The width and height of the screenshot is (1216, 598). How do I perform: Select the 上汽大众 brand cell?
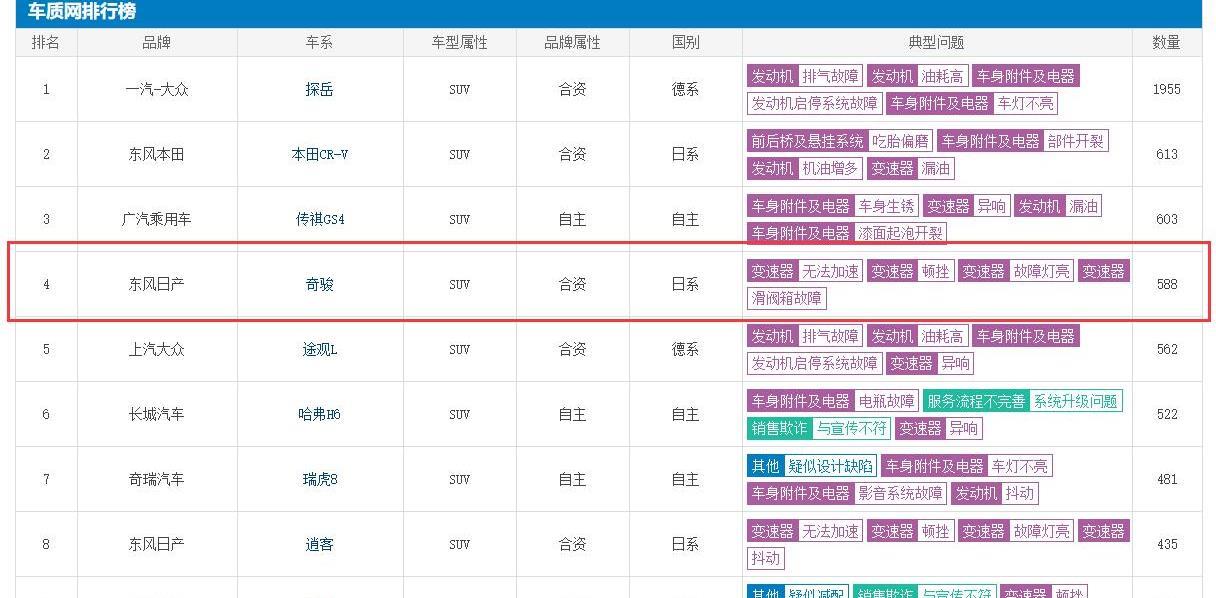click(x=157, y=349)
